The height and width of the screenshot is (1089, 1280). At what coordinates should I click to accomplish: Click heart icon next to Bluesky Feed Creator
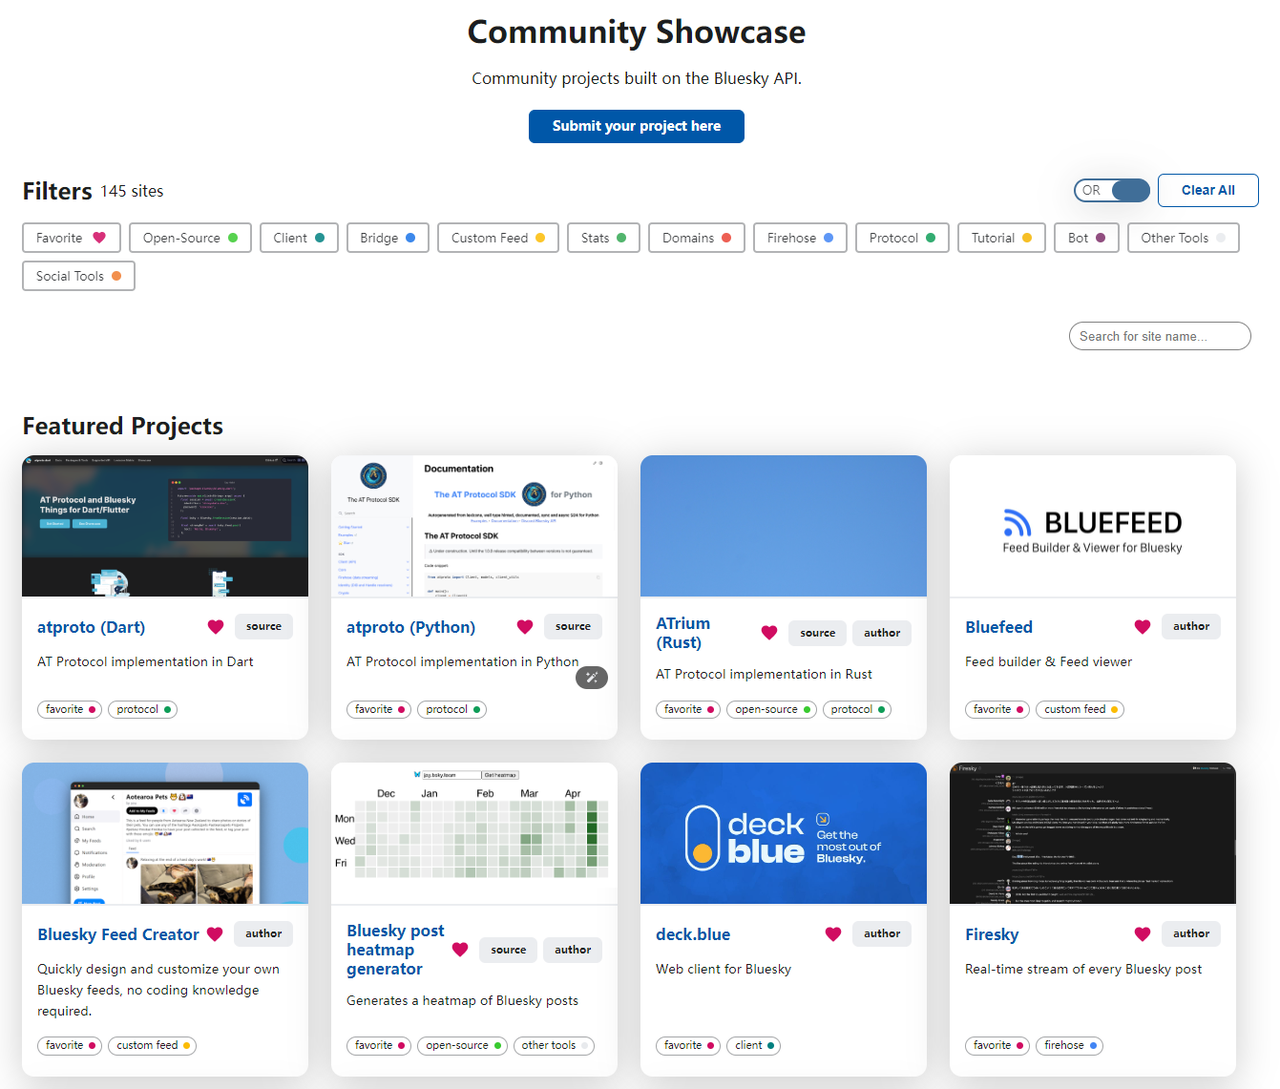coord(215,934)
